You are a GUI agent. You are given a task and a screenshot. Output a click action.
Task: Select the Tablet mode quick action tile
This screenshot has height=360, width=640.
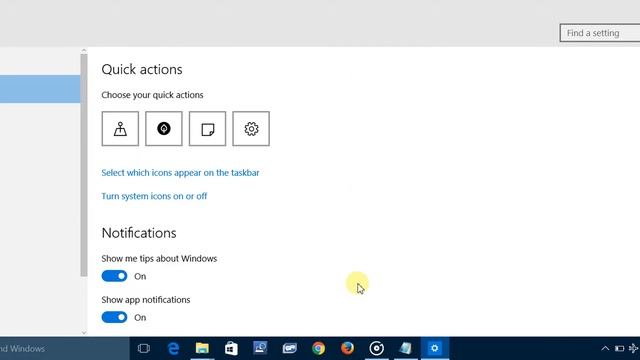(x=120, y=129)
